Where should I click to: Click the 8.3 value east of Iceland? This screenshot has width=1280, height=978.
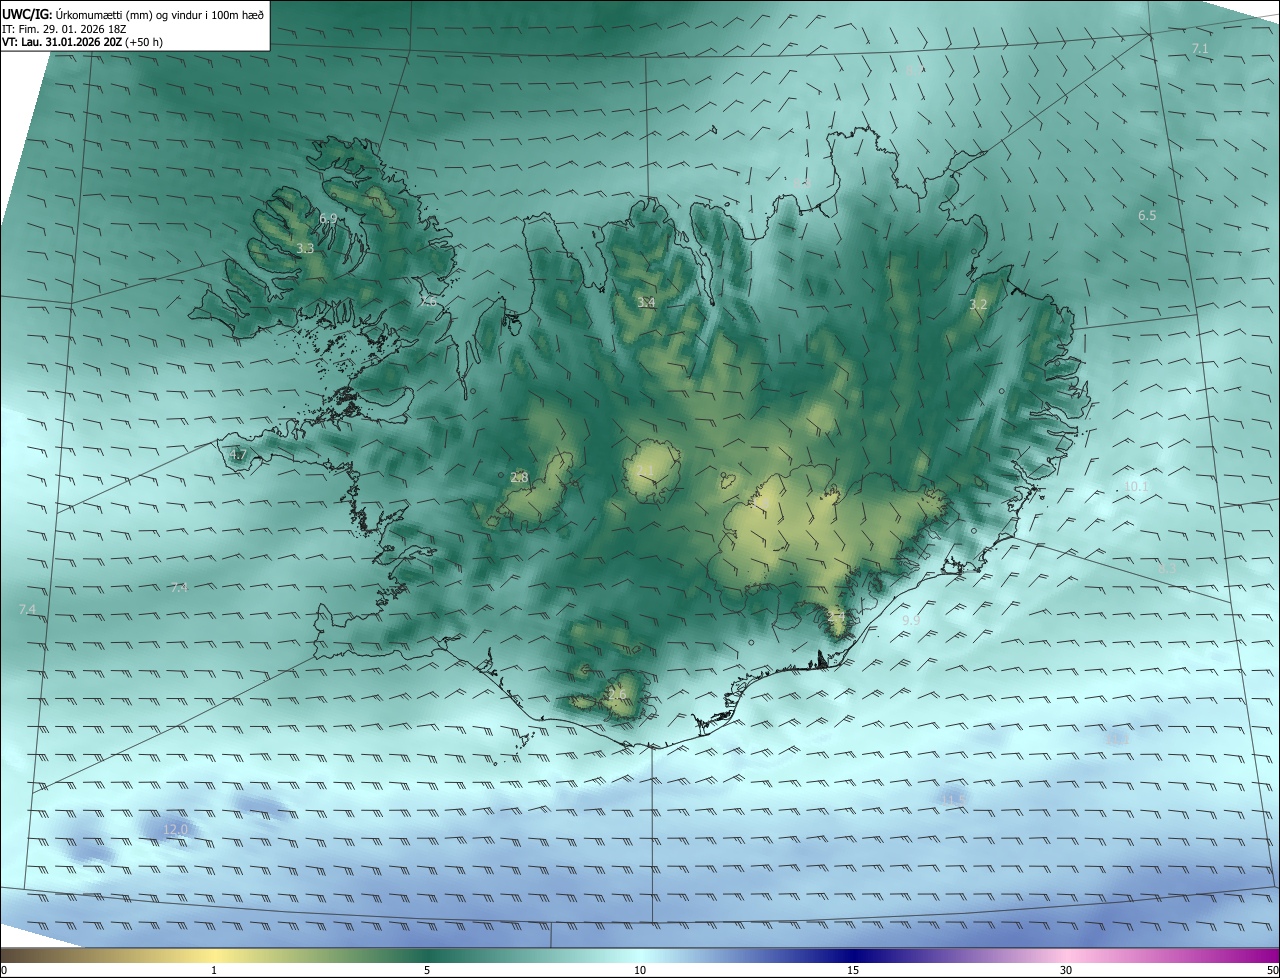pyautogui.click(x=1167, y=567)
